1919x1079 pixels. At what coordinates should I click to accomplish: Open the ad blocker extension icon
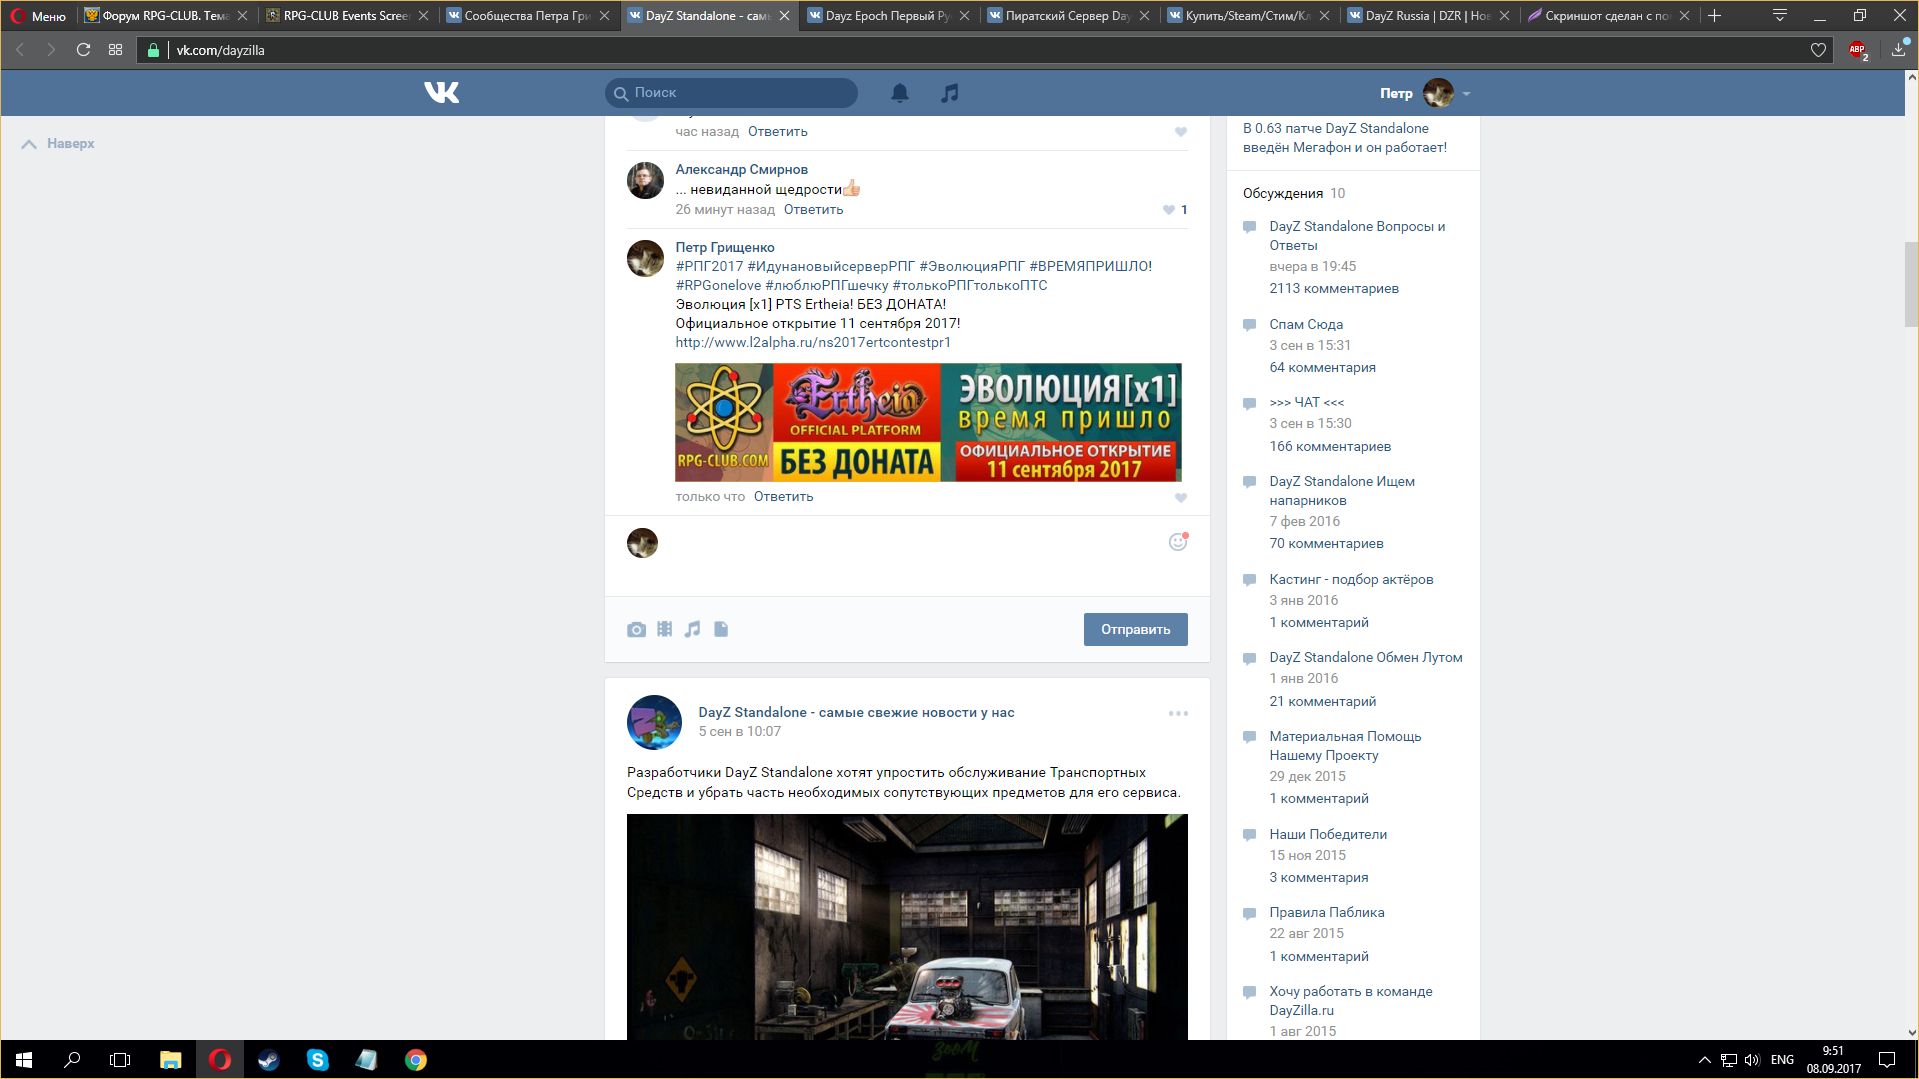click(x=1858, y=50)
